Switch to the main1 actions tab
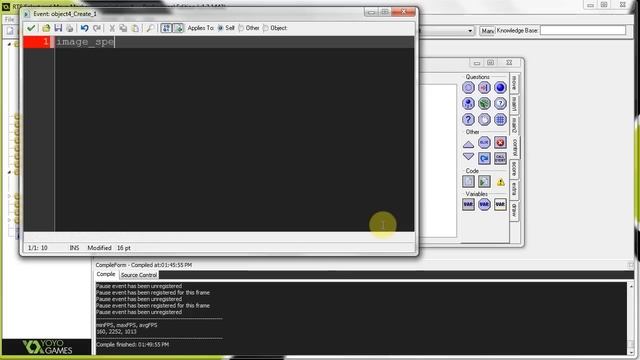The height and width of the screenshot is (360, 640). click(x=514, y=104)
